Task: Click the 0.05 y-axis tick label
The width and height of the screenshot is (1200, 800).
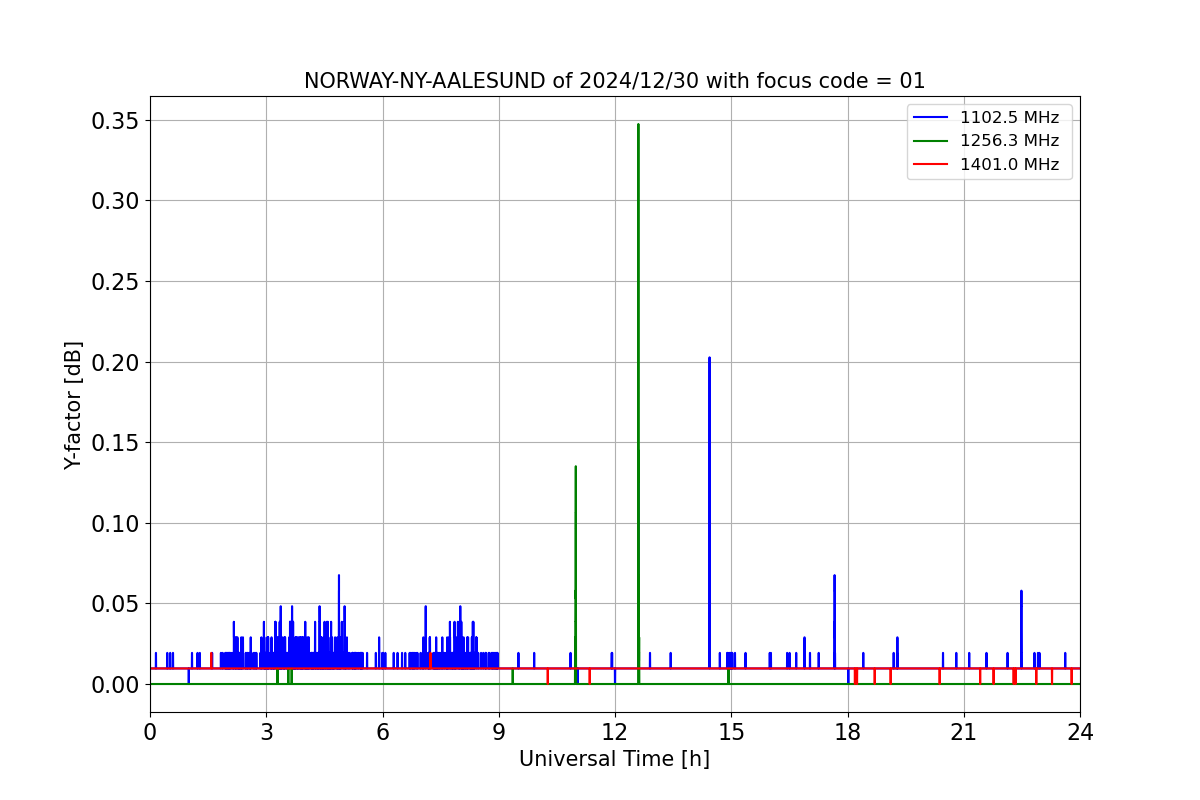Action: coord(115,604)
